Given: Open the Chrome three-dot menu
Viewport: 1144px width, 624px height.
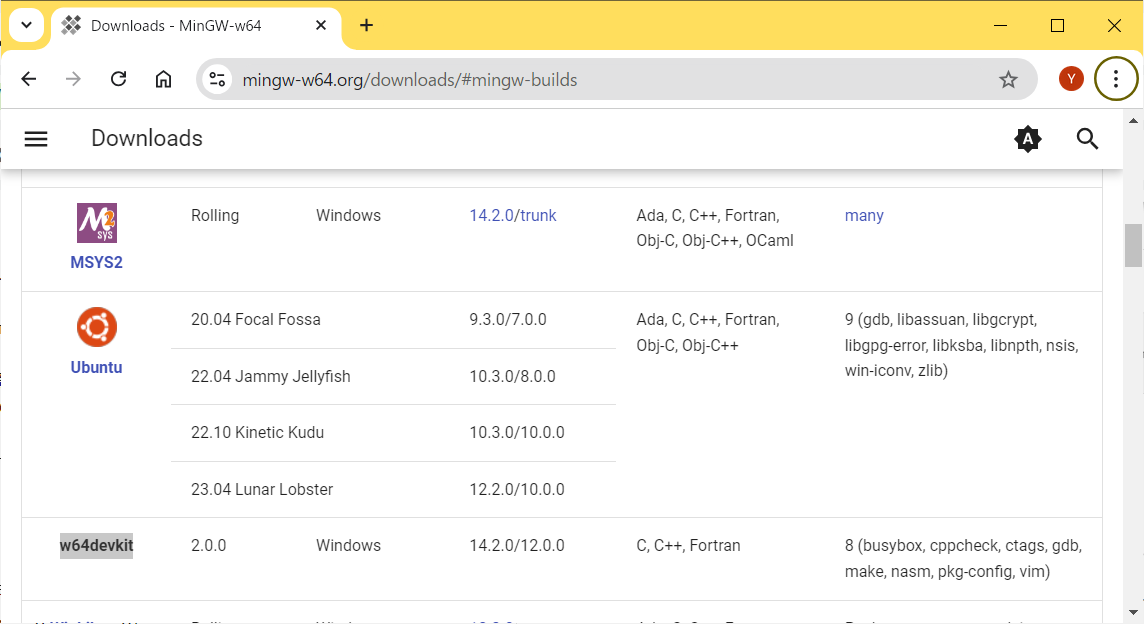Looking at the screenshot, I should coord(1116,80).
